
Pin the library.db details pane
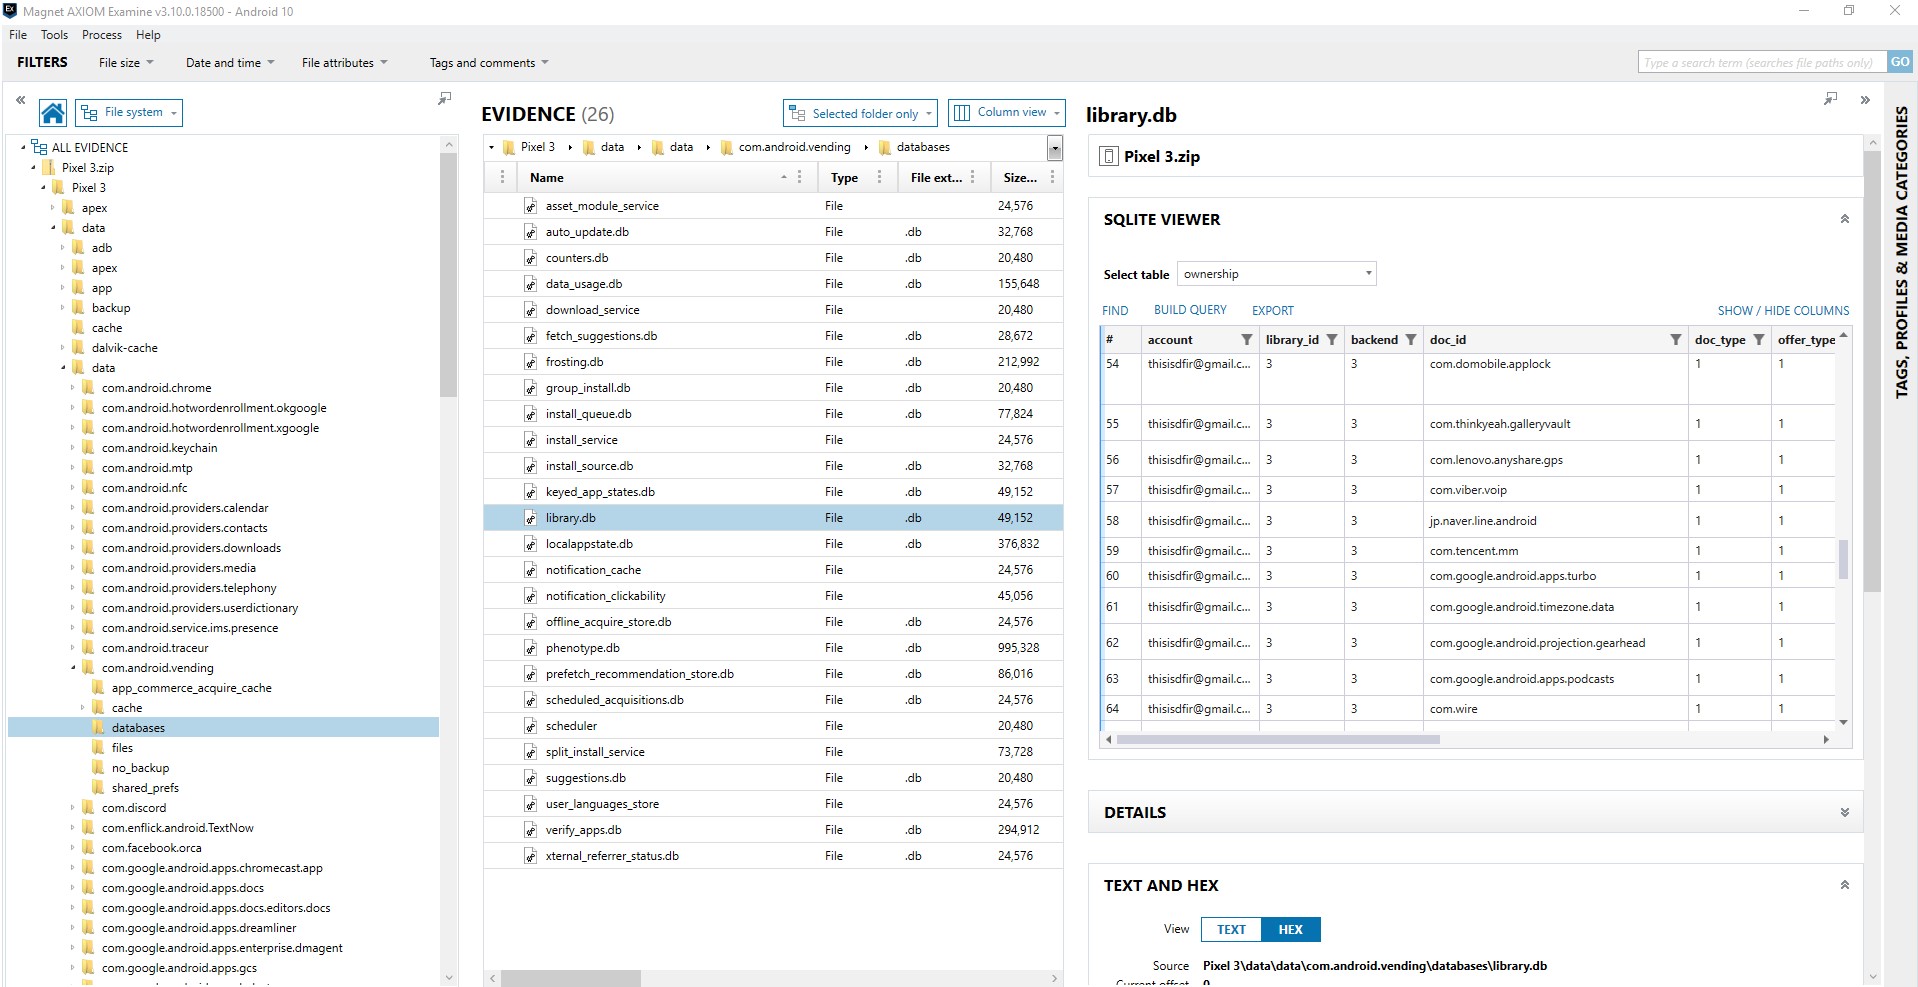pos(1830,98)
